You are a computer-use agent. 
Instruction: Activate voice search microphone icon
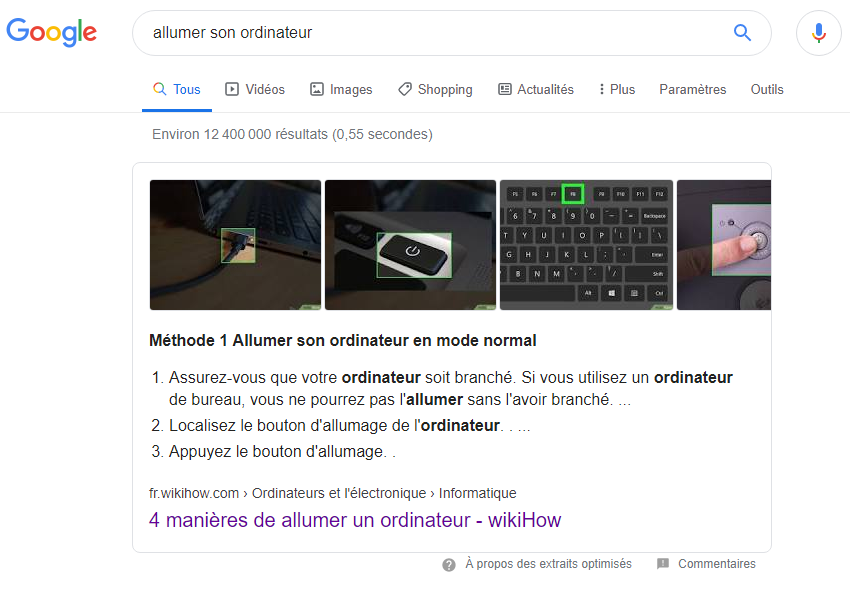(x=819, y=33)
